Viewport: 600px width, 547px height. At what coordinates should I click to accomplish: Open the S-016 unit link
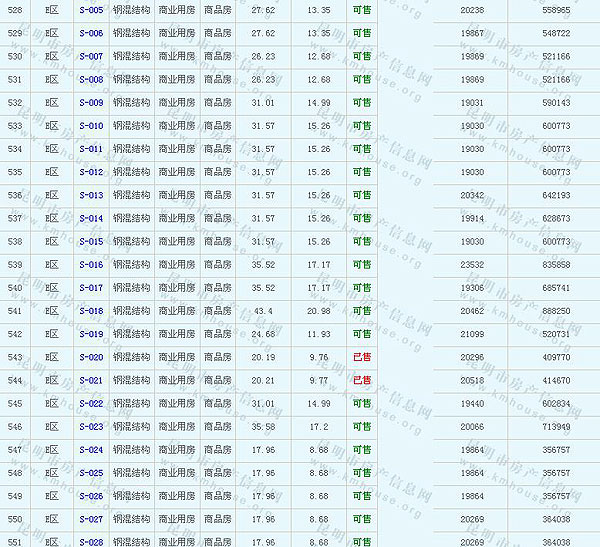point(90,265)
